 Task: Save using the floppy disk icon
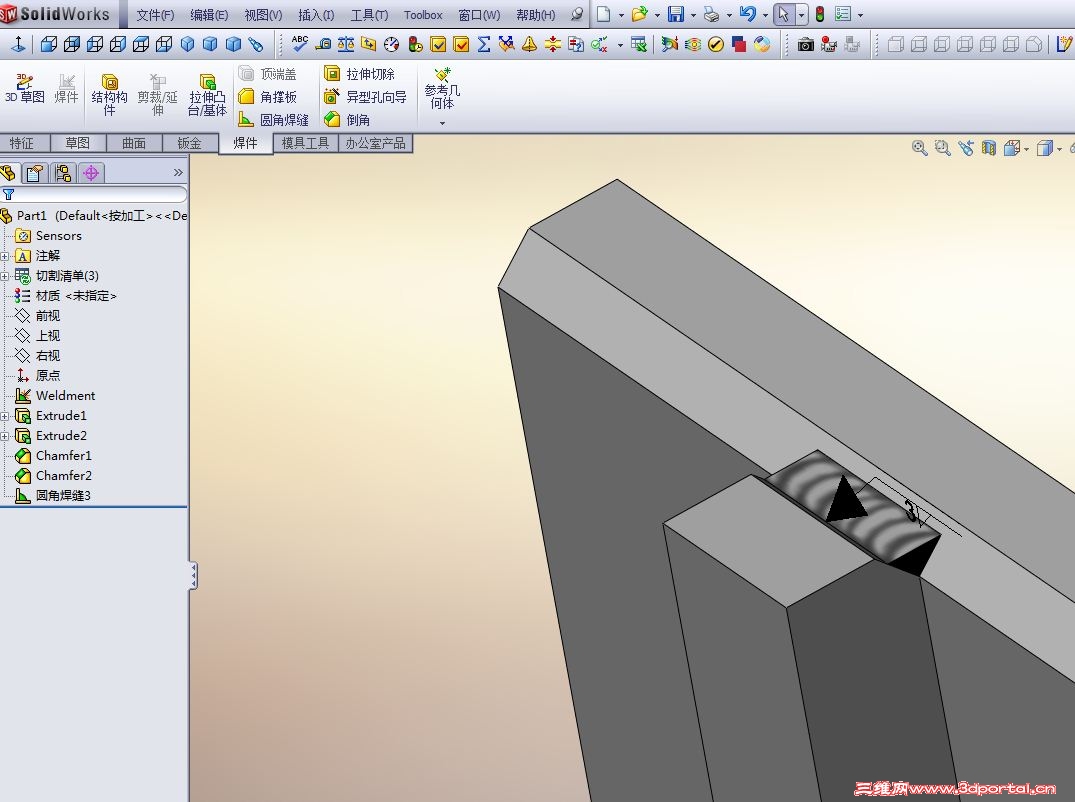click(676, 14)
